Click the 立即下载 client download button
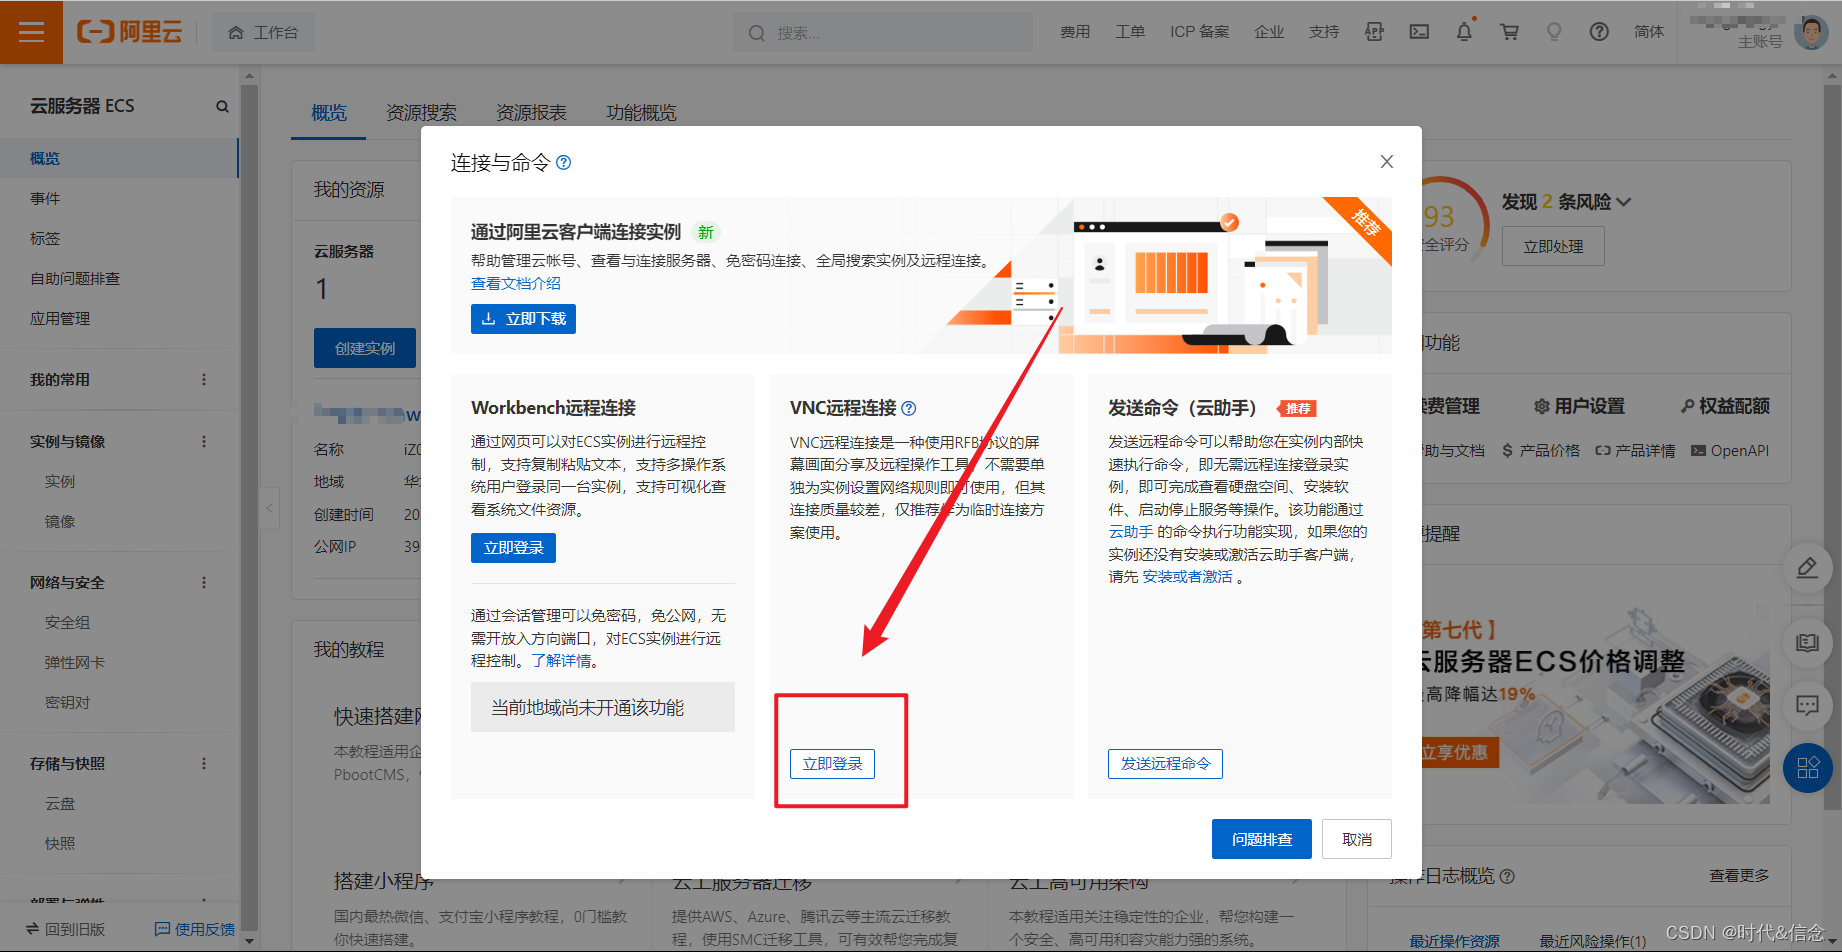The width and height of the screenshot is (1842, 952). (x=523, y=319)
